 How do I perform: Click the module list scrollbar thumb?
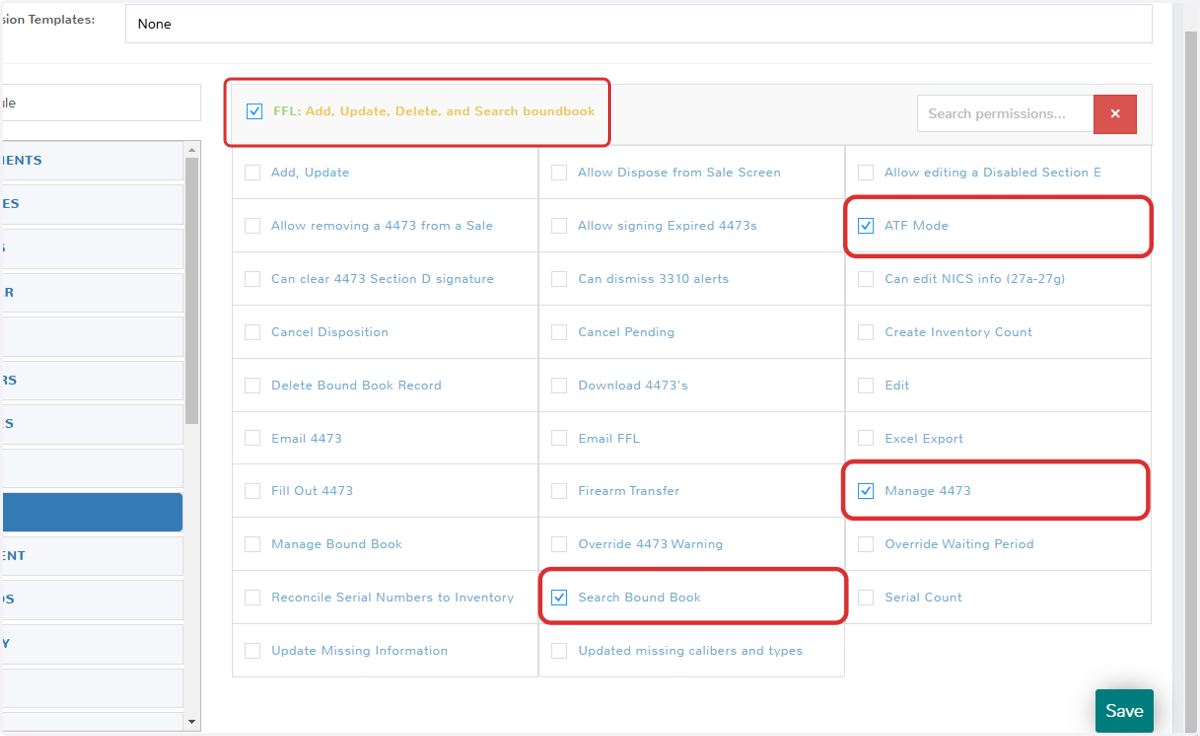click(x=192, y=291)
